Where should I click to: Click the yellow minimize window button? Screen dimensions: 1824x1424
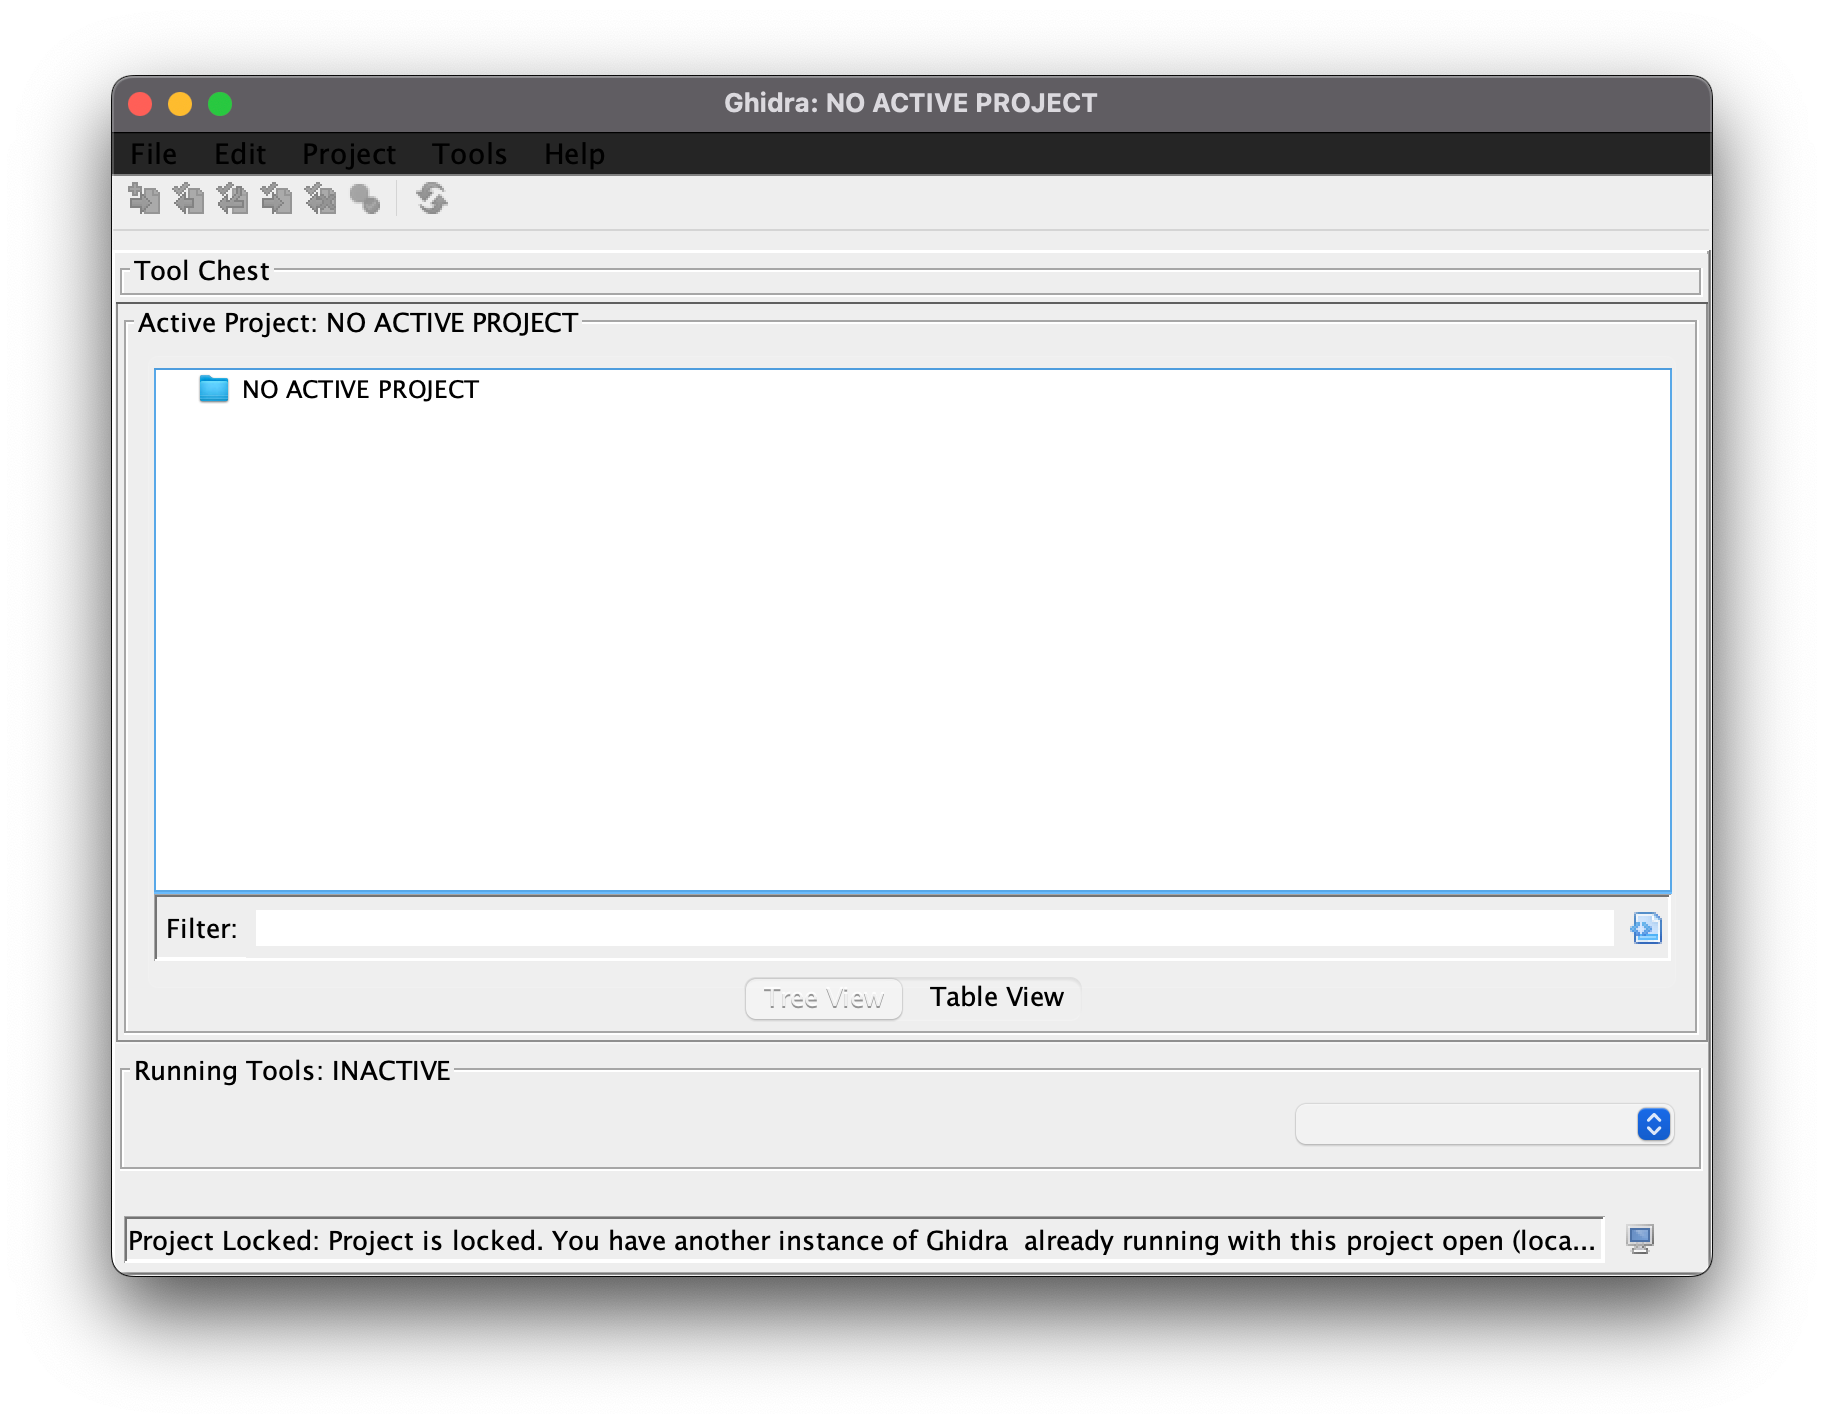point(180,104)
